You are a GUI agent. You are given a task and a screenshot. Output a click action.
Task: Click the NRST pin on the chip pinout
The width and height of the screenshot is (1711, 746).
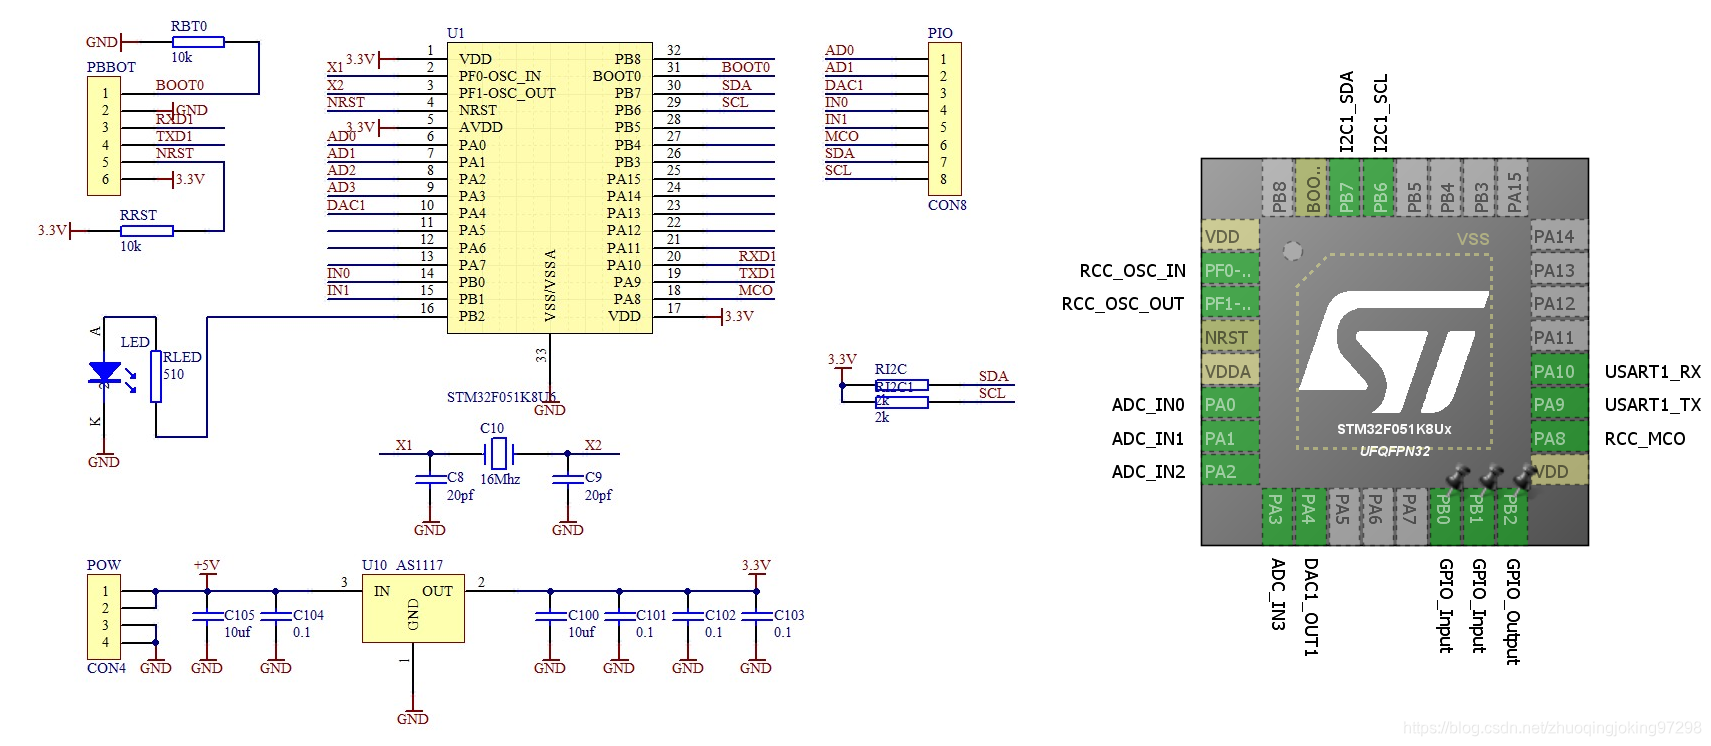(1230, 338)
